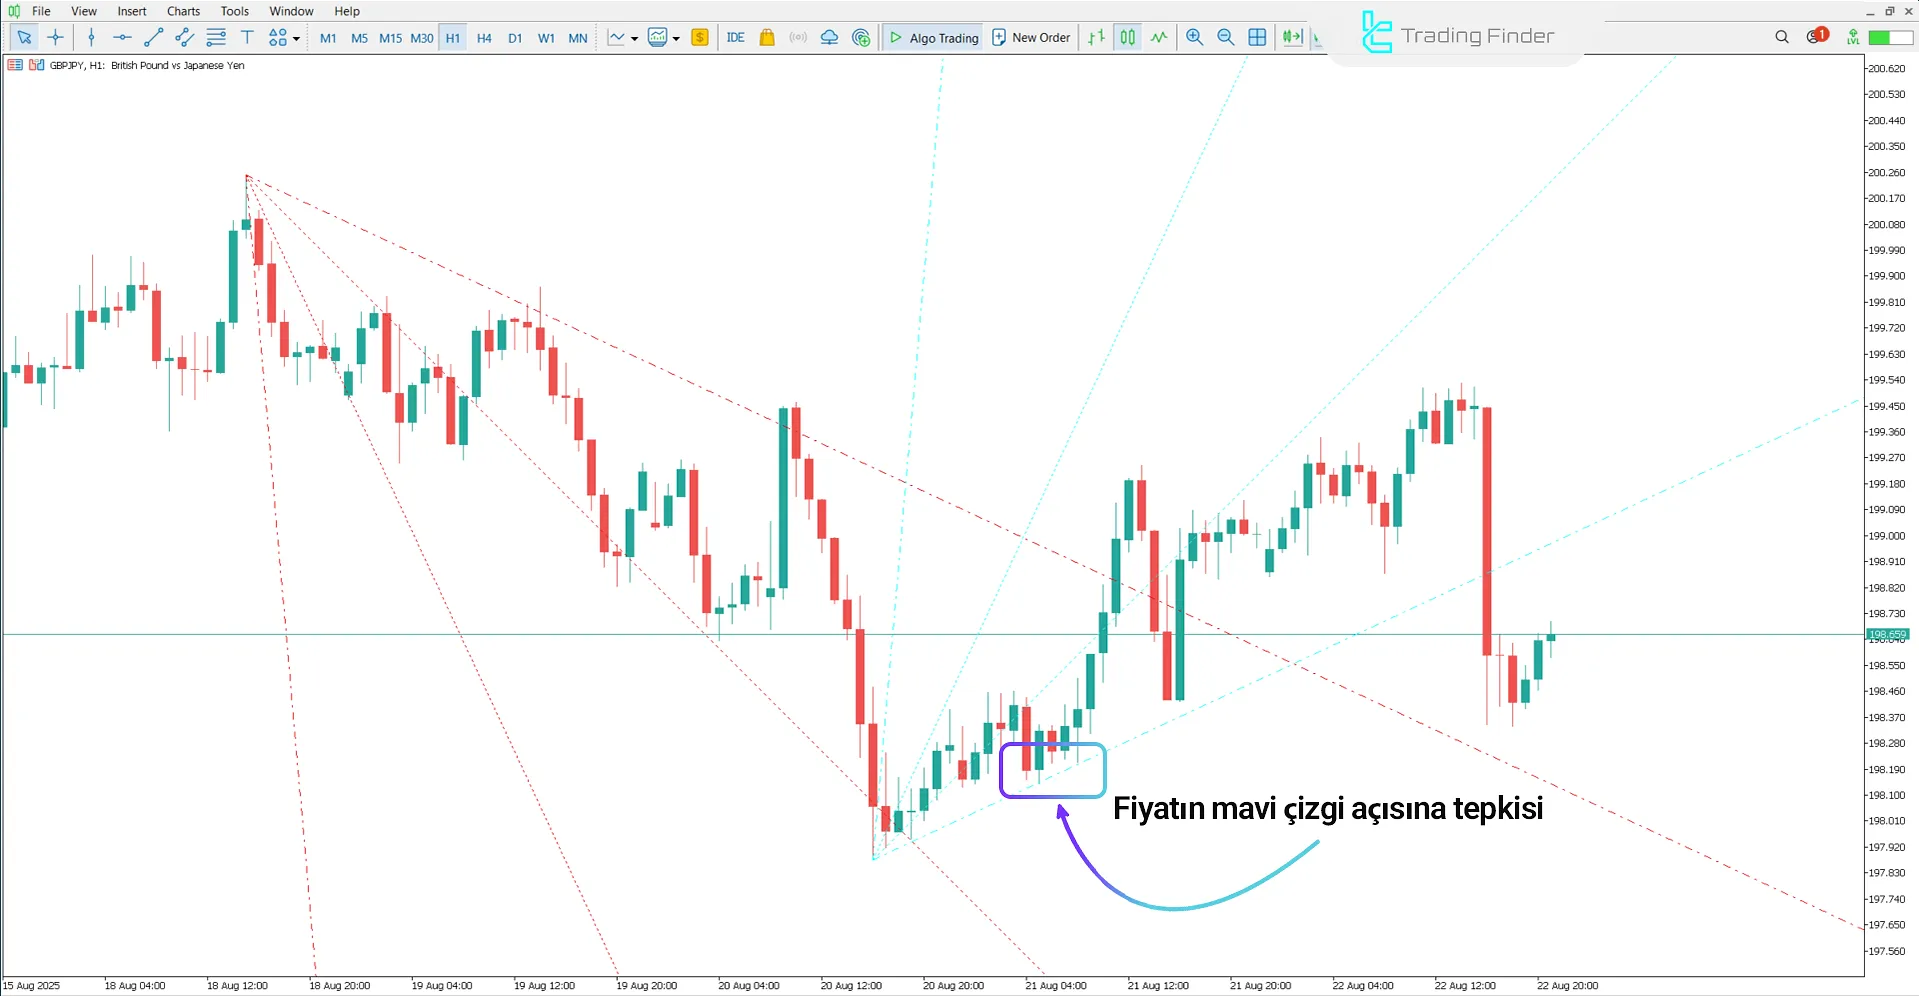Viewport: 1919px width, 996px height.
Task: Select the Horizontal Line tool
Action: (122, 37)
